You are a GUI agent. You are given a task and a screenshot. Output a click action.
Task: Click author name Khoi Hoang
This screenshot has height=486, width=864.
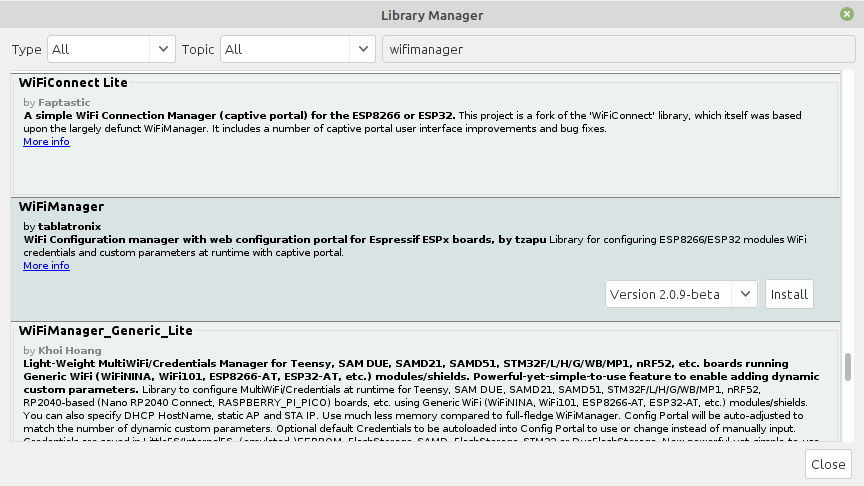(69, 350)
